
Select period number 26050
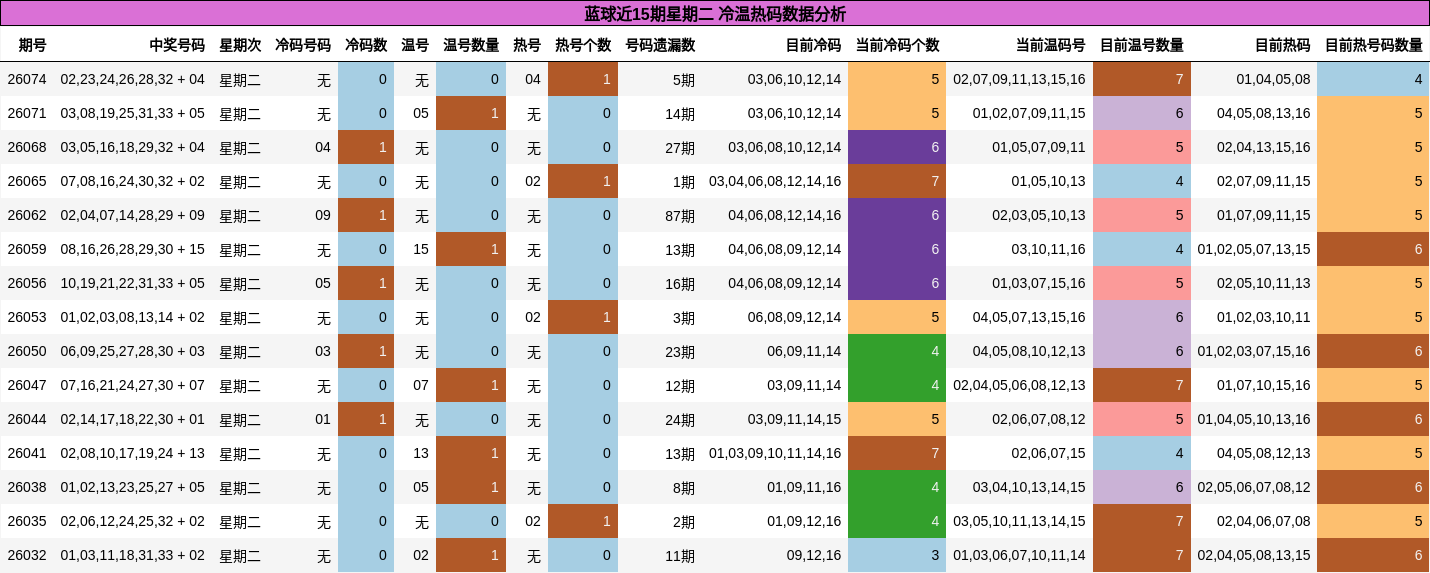27,351
